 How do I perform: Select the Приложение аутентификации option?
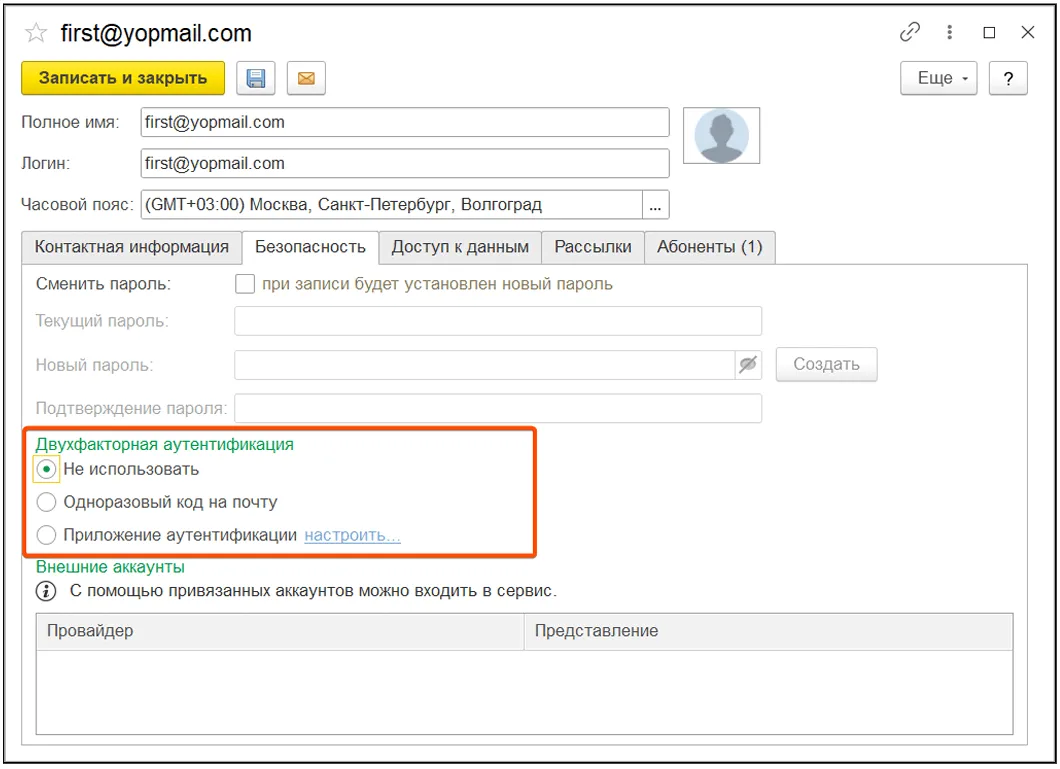[46, 534]
